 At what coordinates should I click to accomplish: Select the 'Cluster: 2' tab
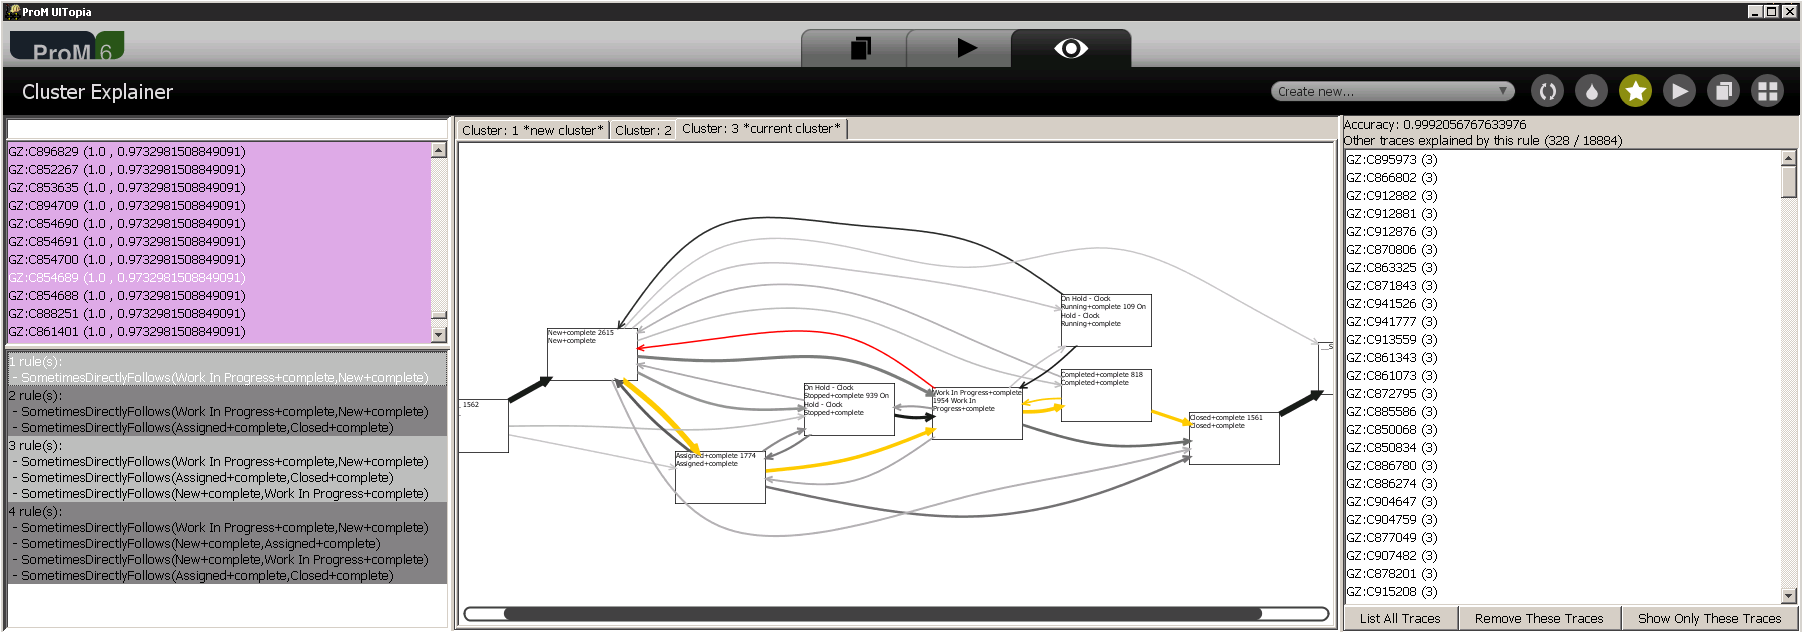pos(643,130)
